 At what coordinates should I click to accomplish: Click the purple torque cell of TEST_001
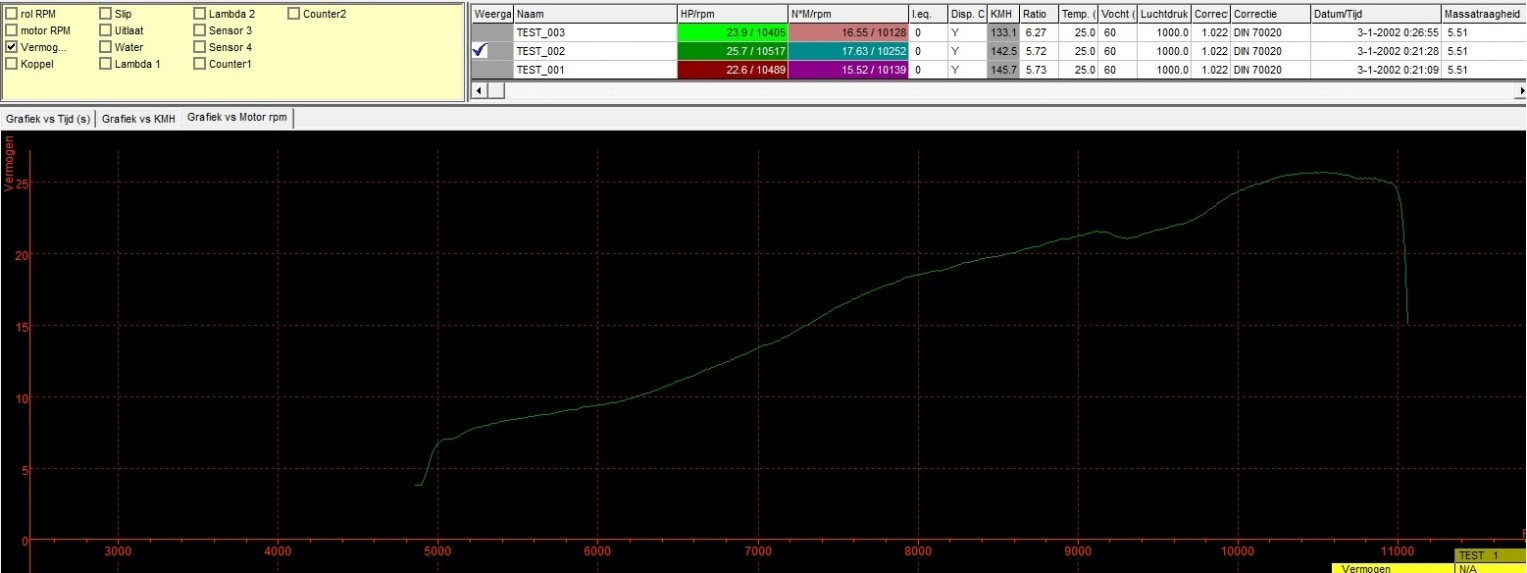848,69
